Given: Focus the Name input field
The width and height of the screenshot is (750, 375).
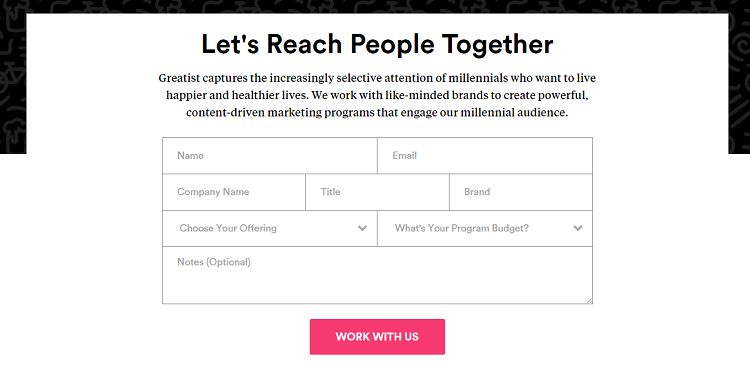Looking at the screenshot, I should click(x=270, y=155).
